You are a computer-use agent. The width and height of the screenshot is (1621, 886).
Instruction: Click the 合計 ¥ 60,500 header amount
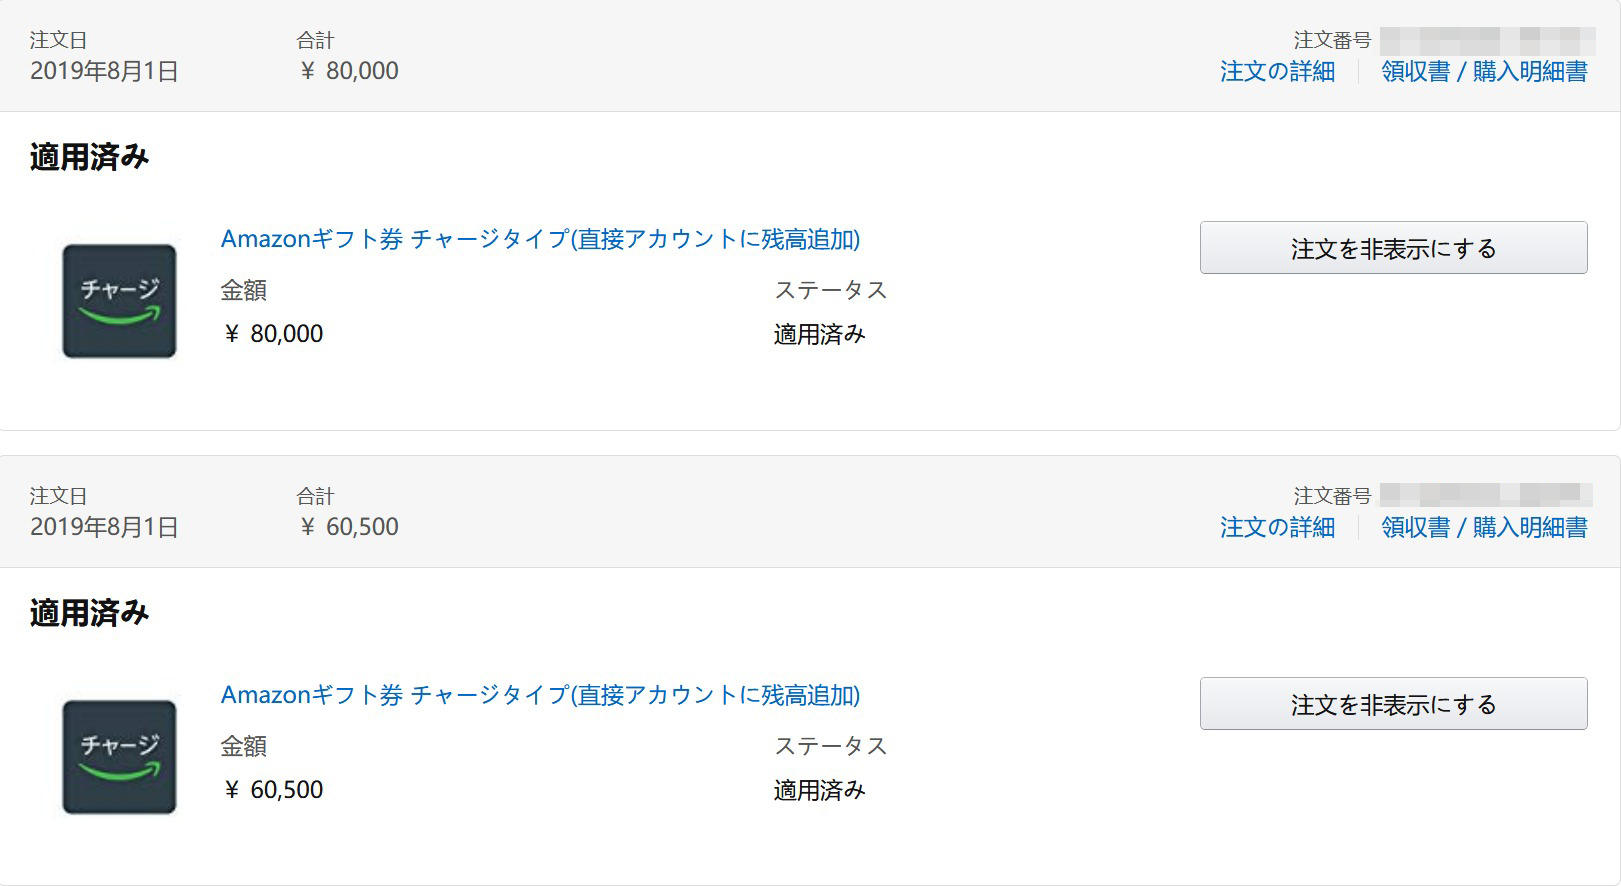tap(348, 527)
